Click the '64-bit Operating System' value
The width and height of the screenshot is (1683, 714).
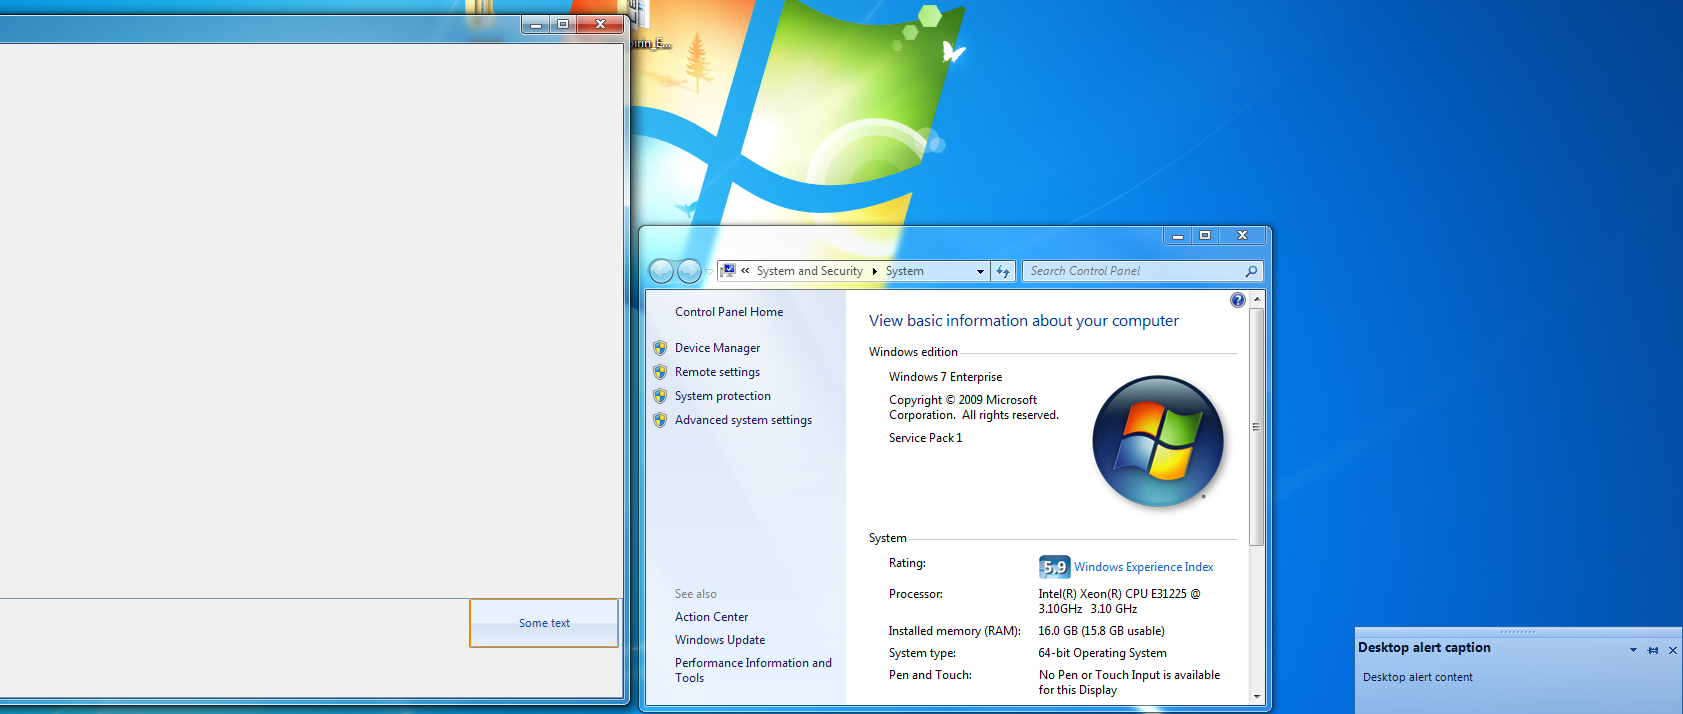coord(1102,653)
